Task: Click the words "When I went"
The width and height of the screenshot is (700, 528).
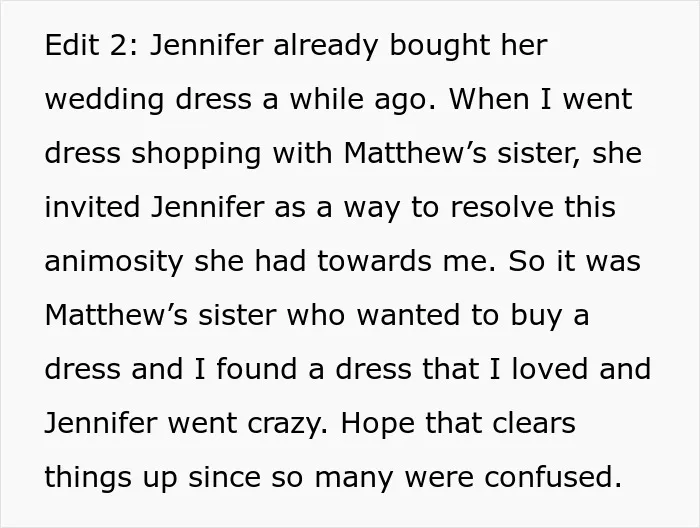Action: (x=541, y=99)
